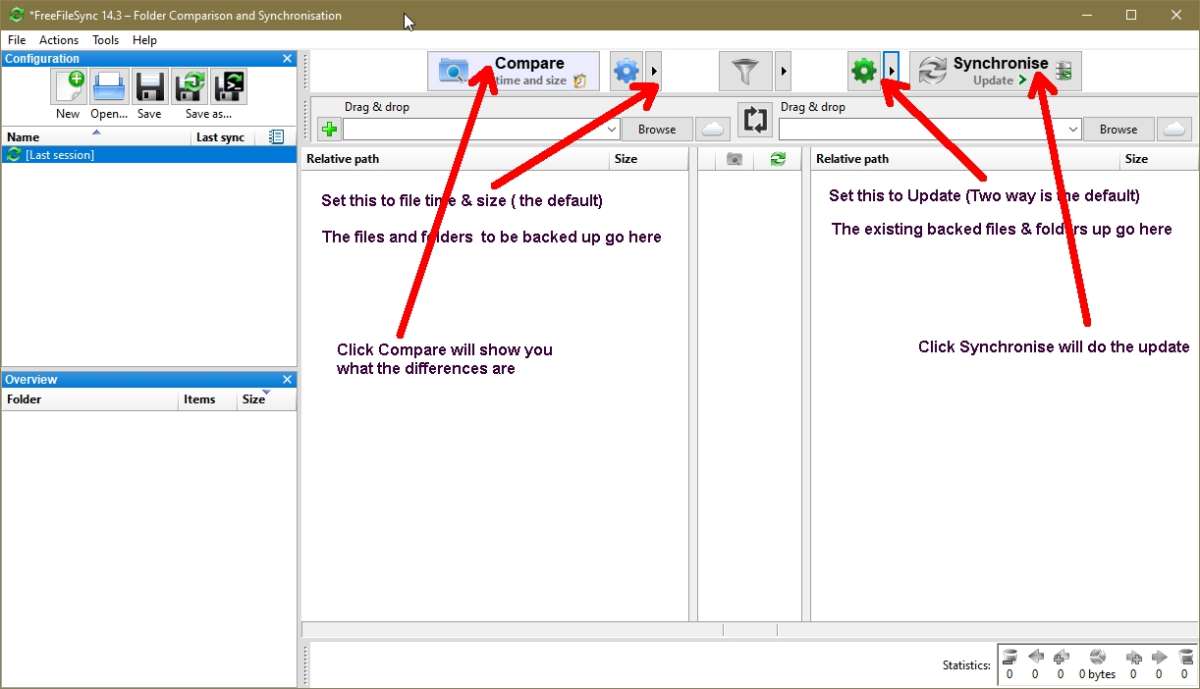Screen dimensions: 1200x689
Task: Open the File menu
Action: coord(16,40)
